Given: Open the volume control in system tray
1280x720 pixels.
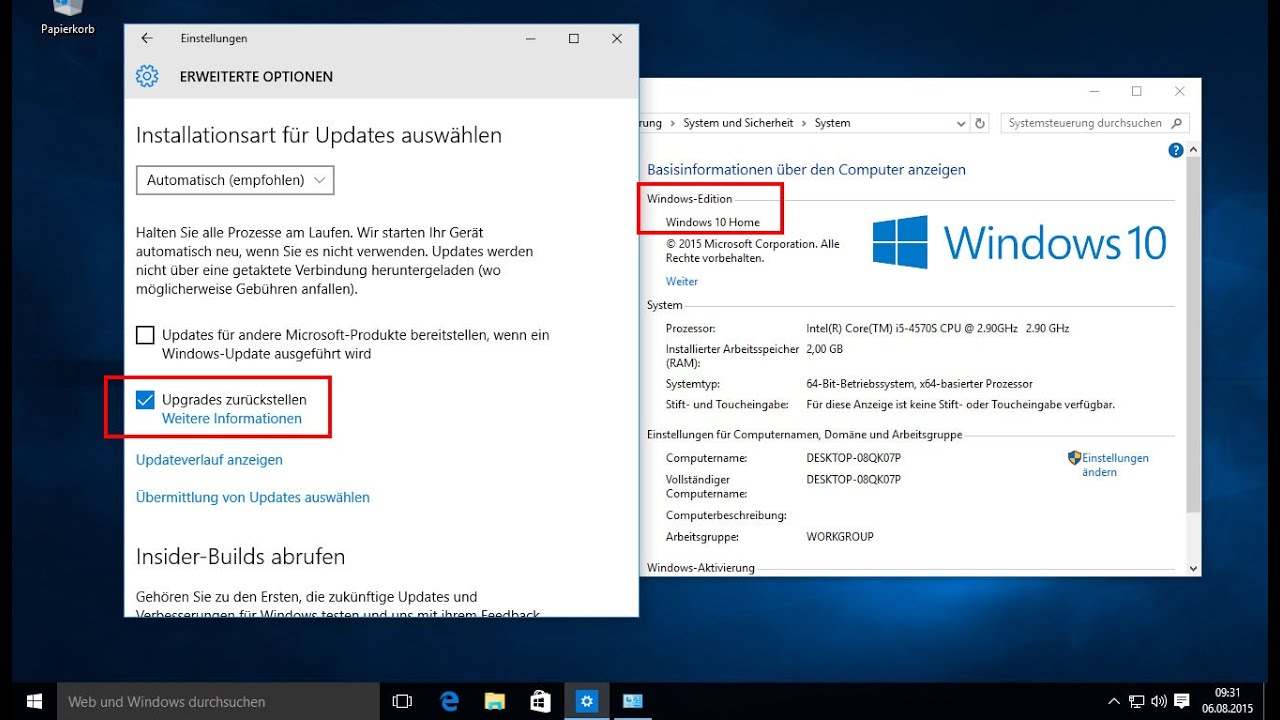Looking at the screenshot, I should [x=1159, y=701].
